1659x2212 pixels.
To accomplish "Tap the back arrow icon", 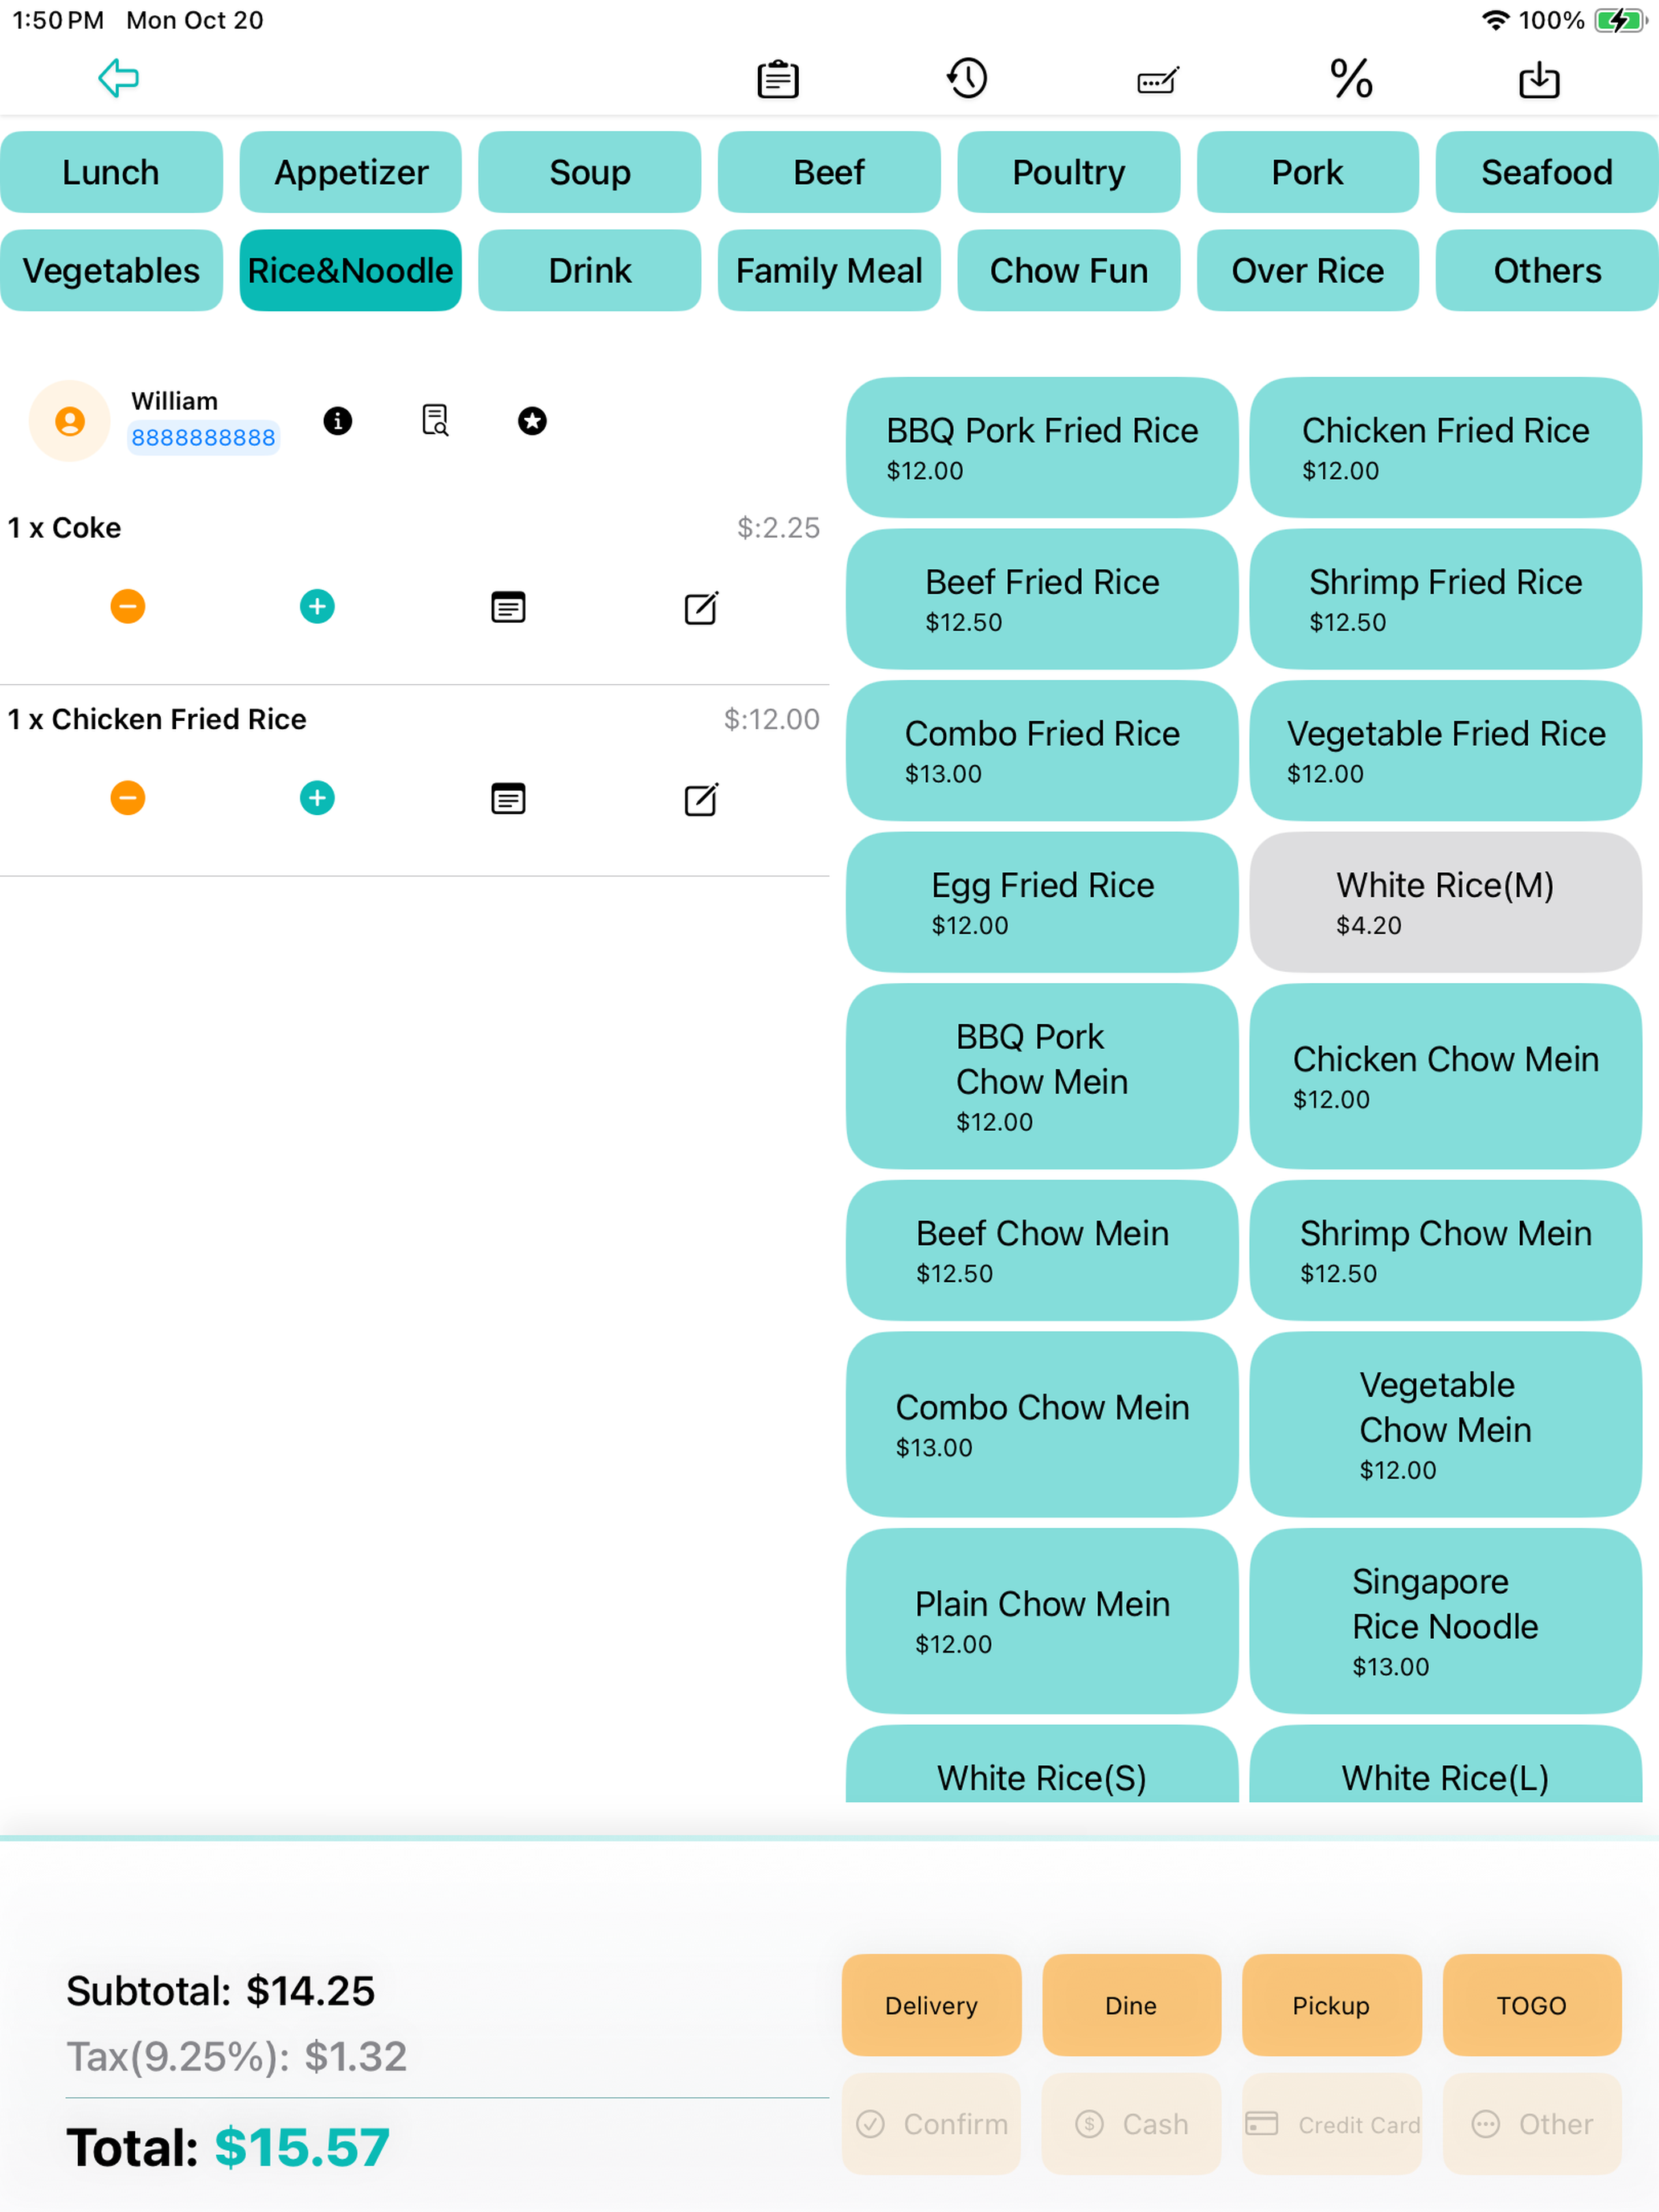I will pyautogui.click(x=118, y=78).
